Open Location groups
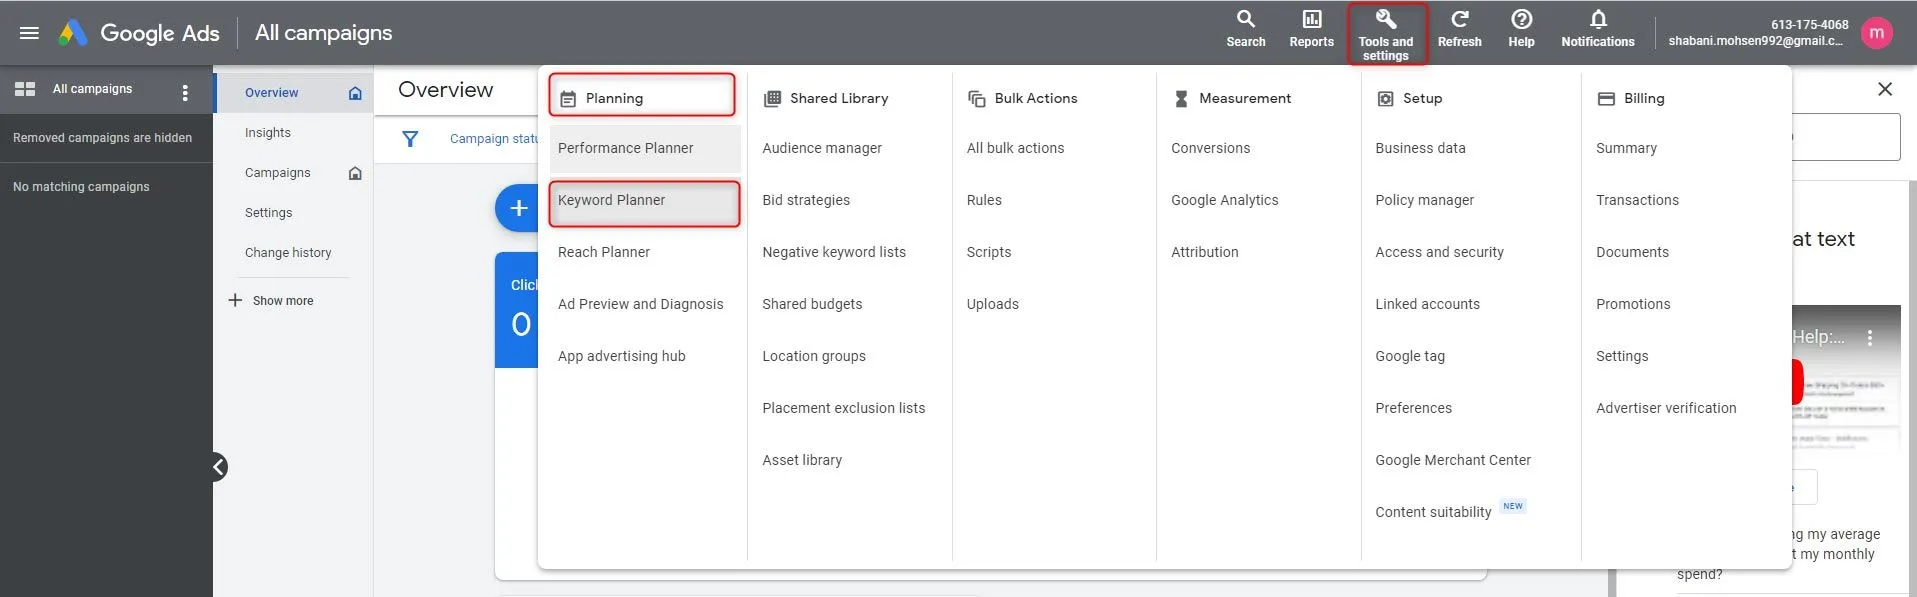The image size is (1917, 597). tap(814, 356)
